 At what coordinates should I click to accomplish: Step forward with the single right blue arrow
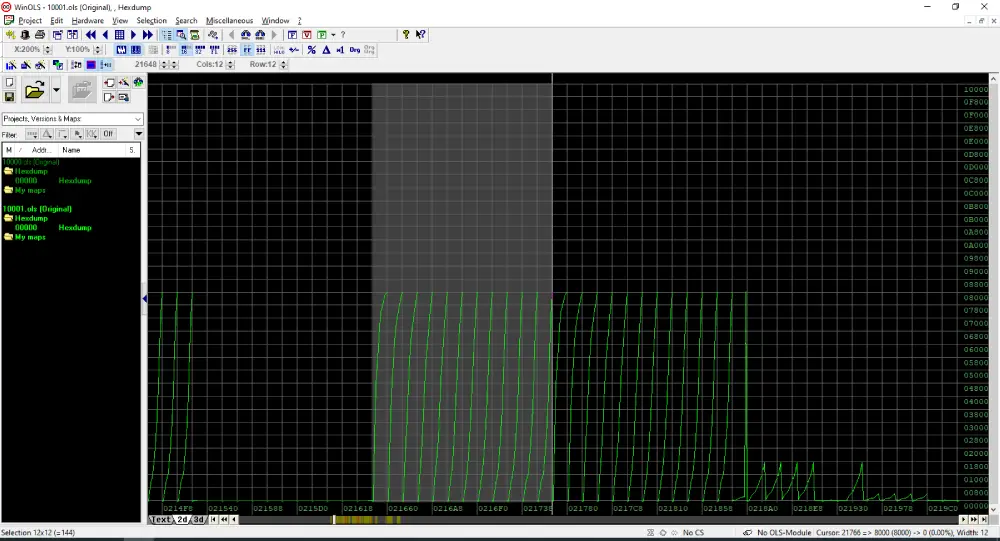click(133, 34)
